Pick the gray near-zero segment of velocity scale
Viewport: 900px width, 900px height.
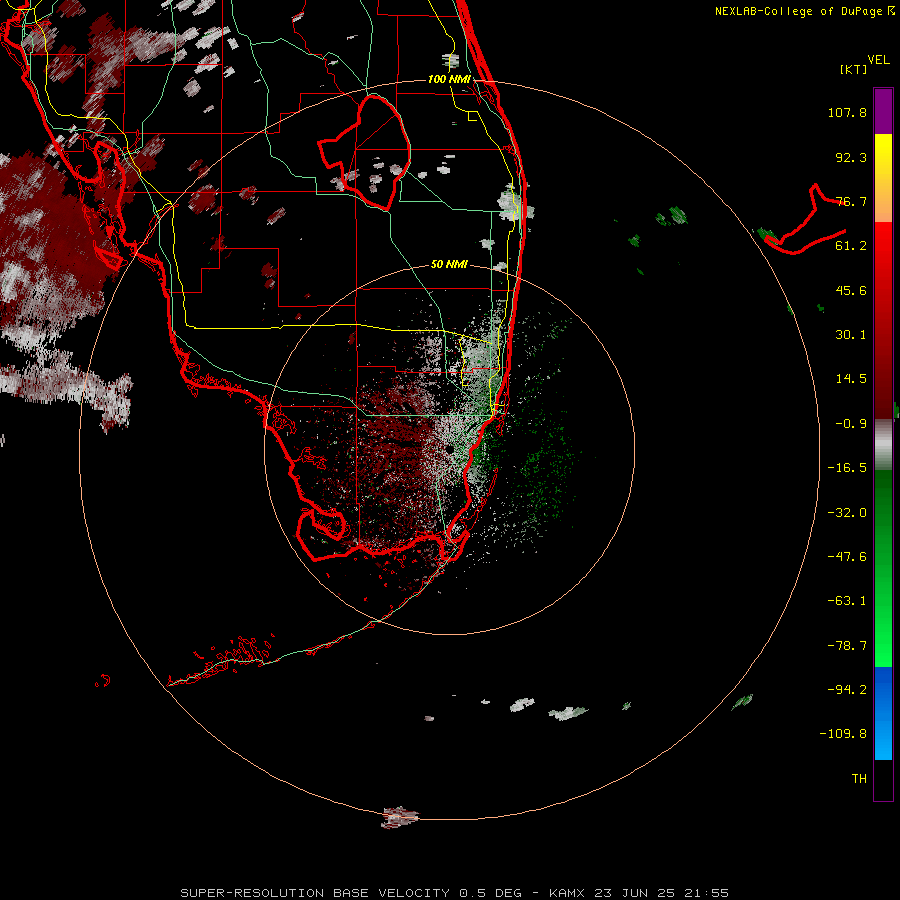(x=883, y=445)
